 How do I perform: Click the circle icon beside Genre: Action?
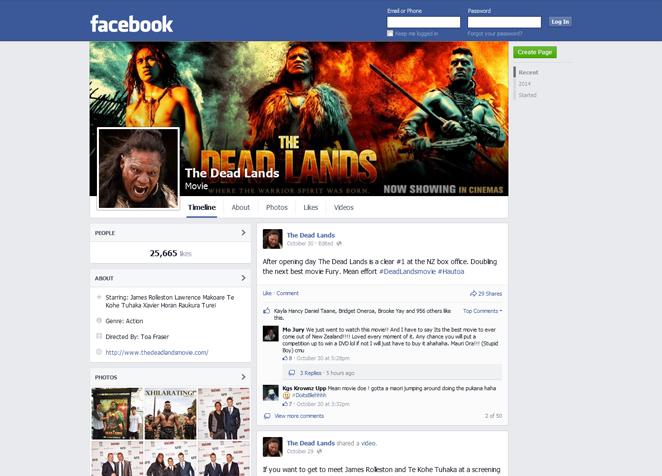coord(99,321)
